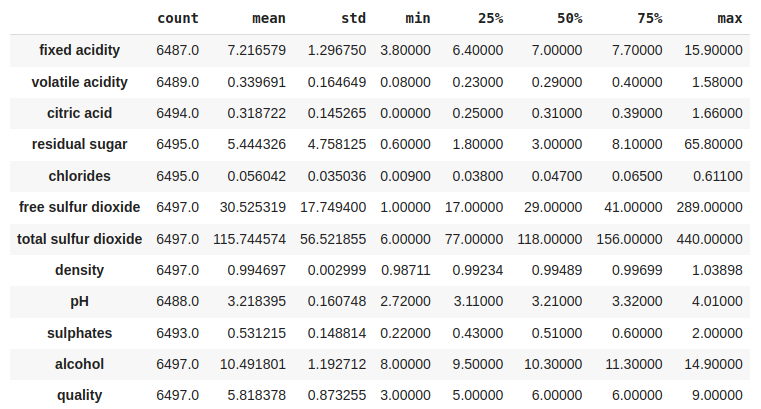Click std value 0.145265

pos(337,113)
